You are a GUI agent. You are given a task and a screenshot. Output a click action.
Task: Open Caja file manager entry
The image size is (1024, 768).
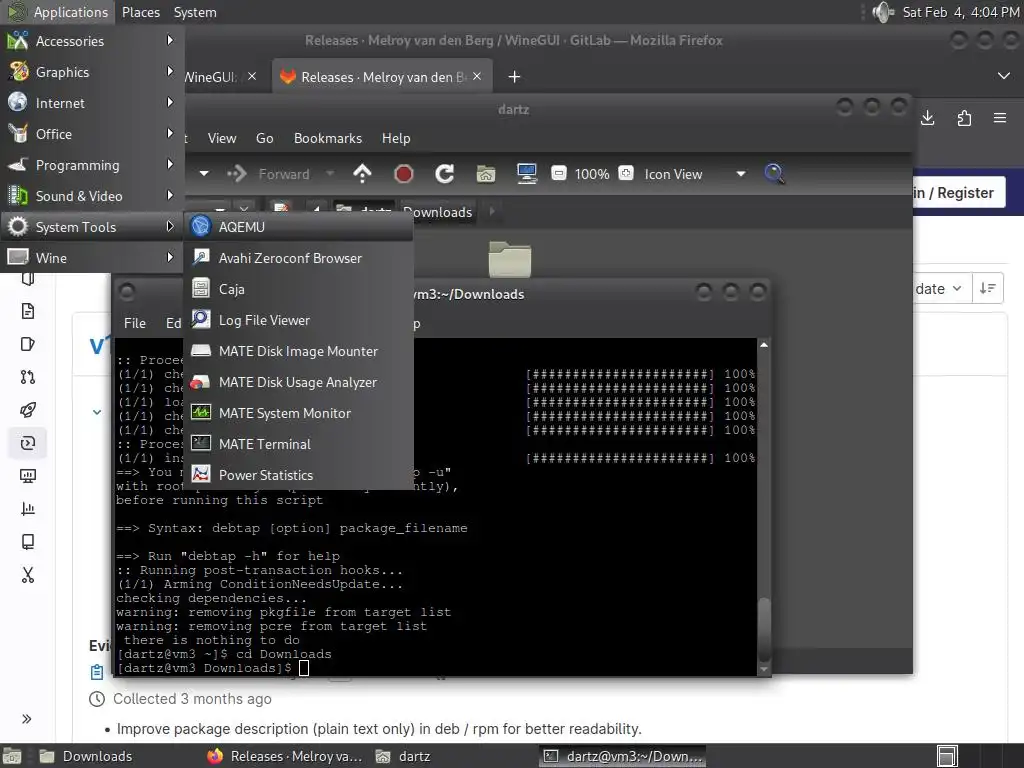coord(298,289)
